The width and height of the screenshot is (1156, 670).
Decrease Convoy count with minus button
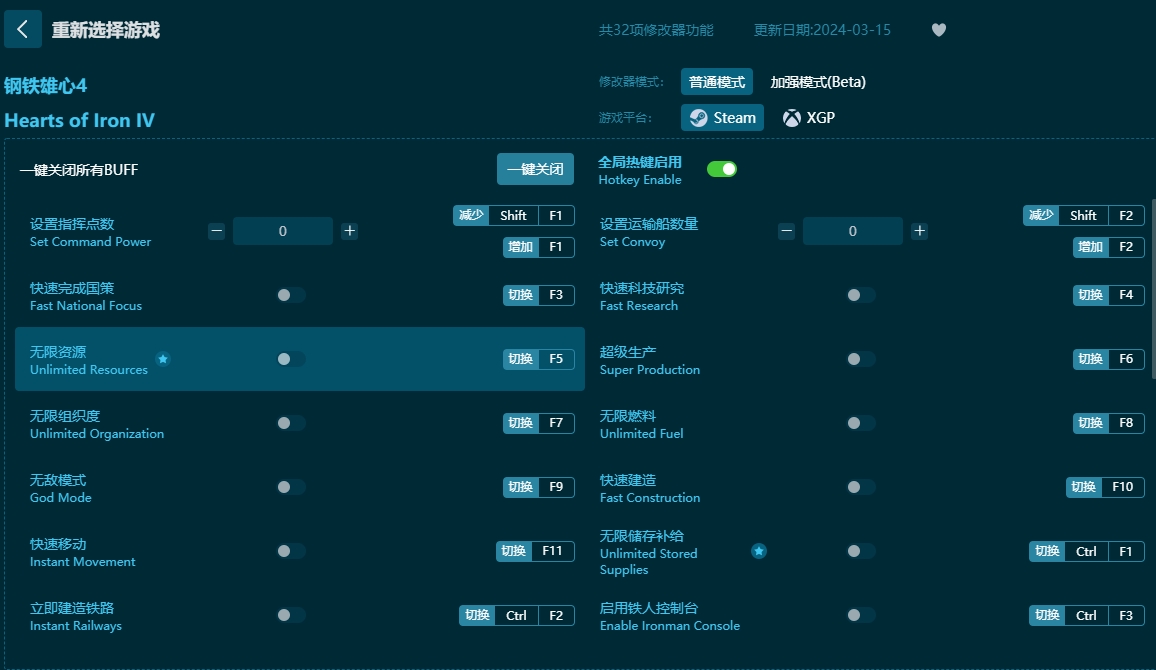coord(787,231)
